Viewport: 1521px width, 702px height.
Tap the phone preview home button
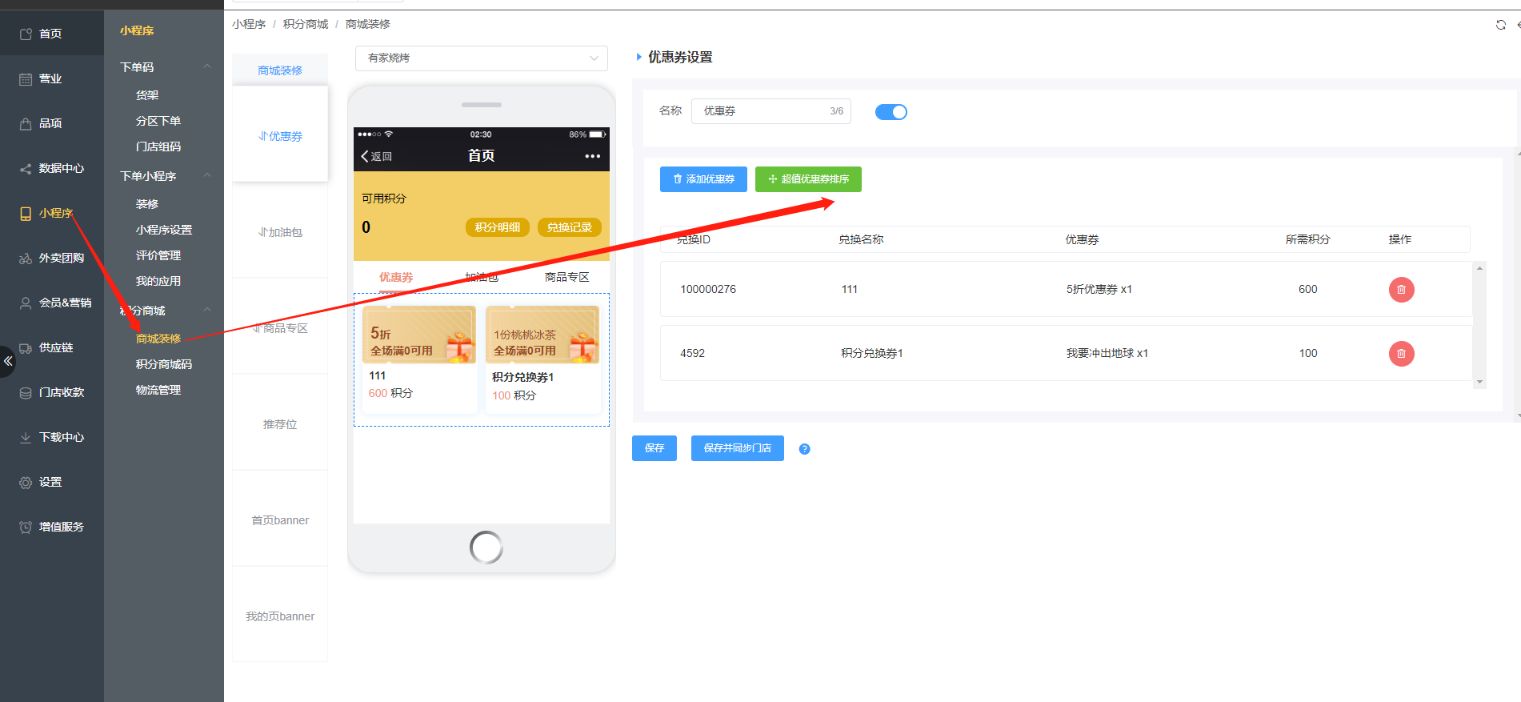coord(486,546)
